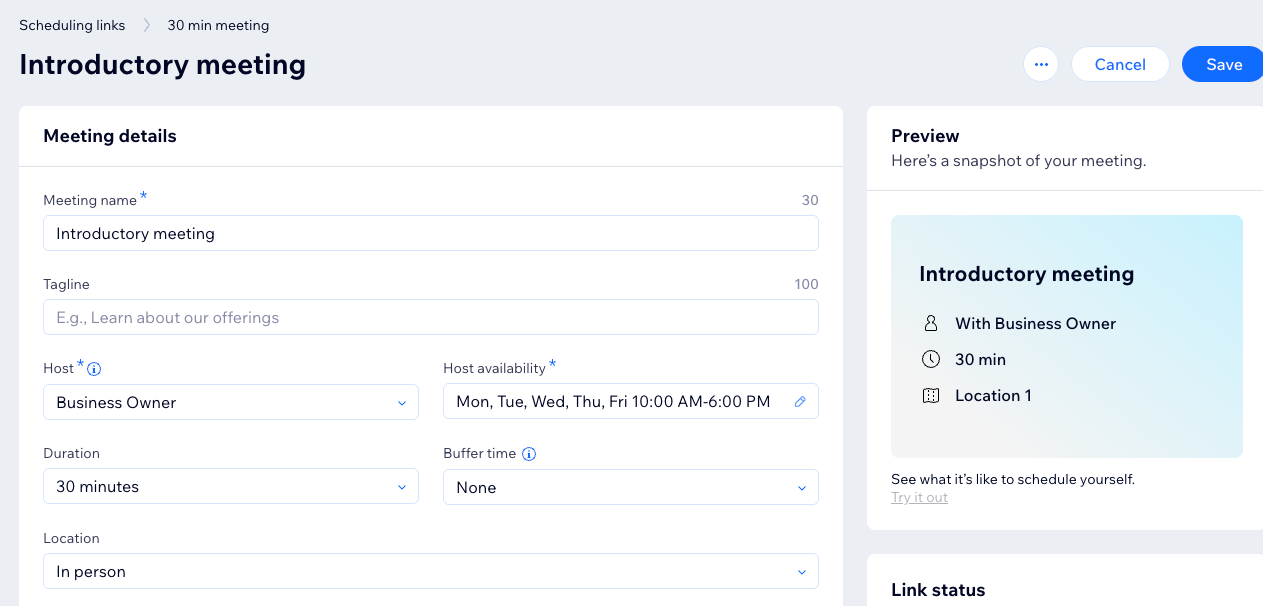Select the 30 min meeting breadcrumb
The width and height of the screenshot is (1263, 606).
click(218, 25)
